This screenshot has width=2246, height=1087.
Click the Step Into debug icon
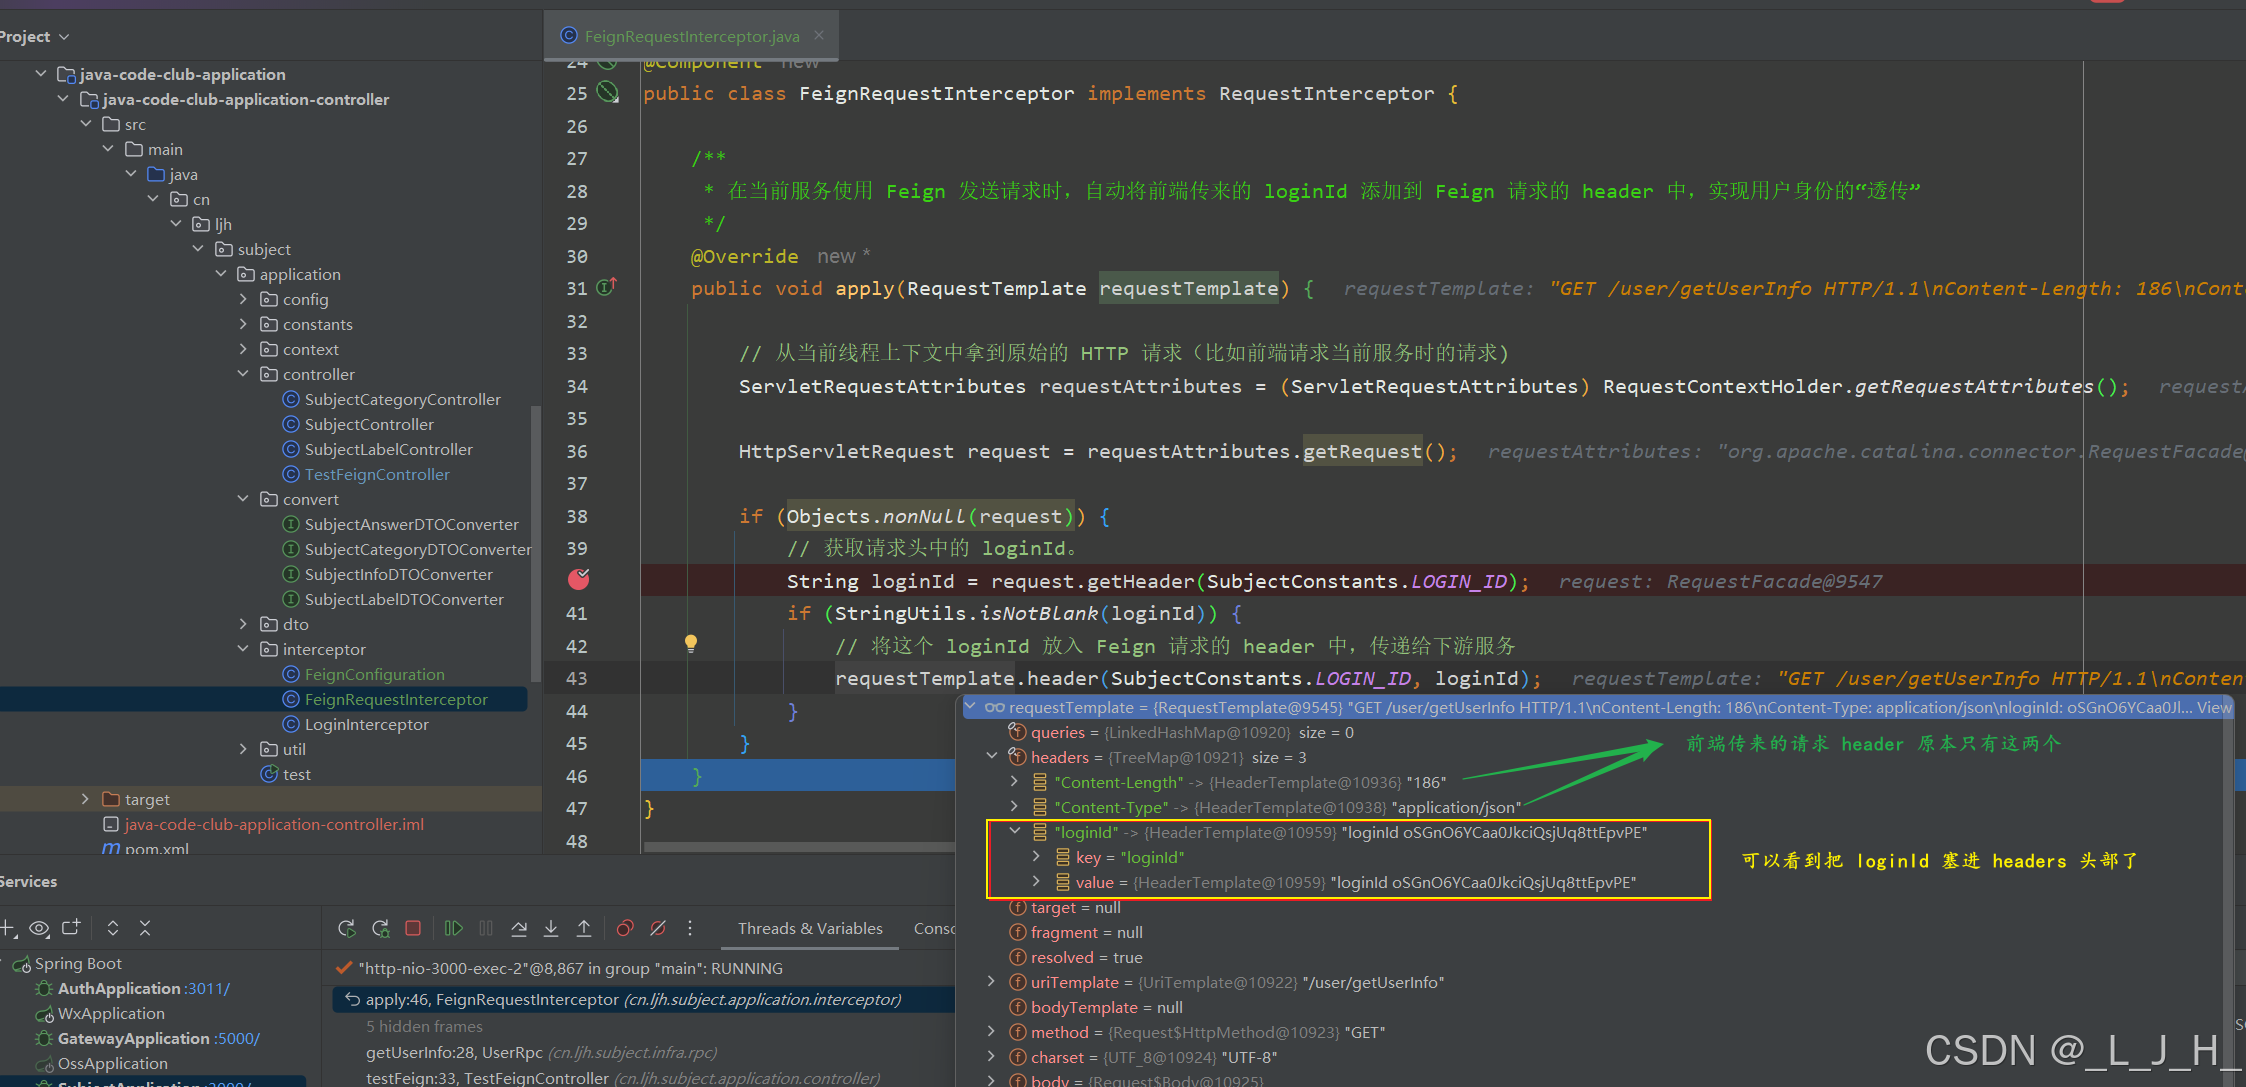[x=551, y=928]
